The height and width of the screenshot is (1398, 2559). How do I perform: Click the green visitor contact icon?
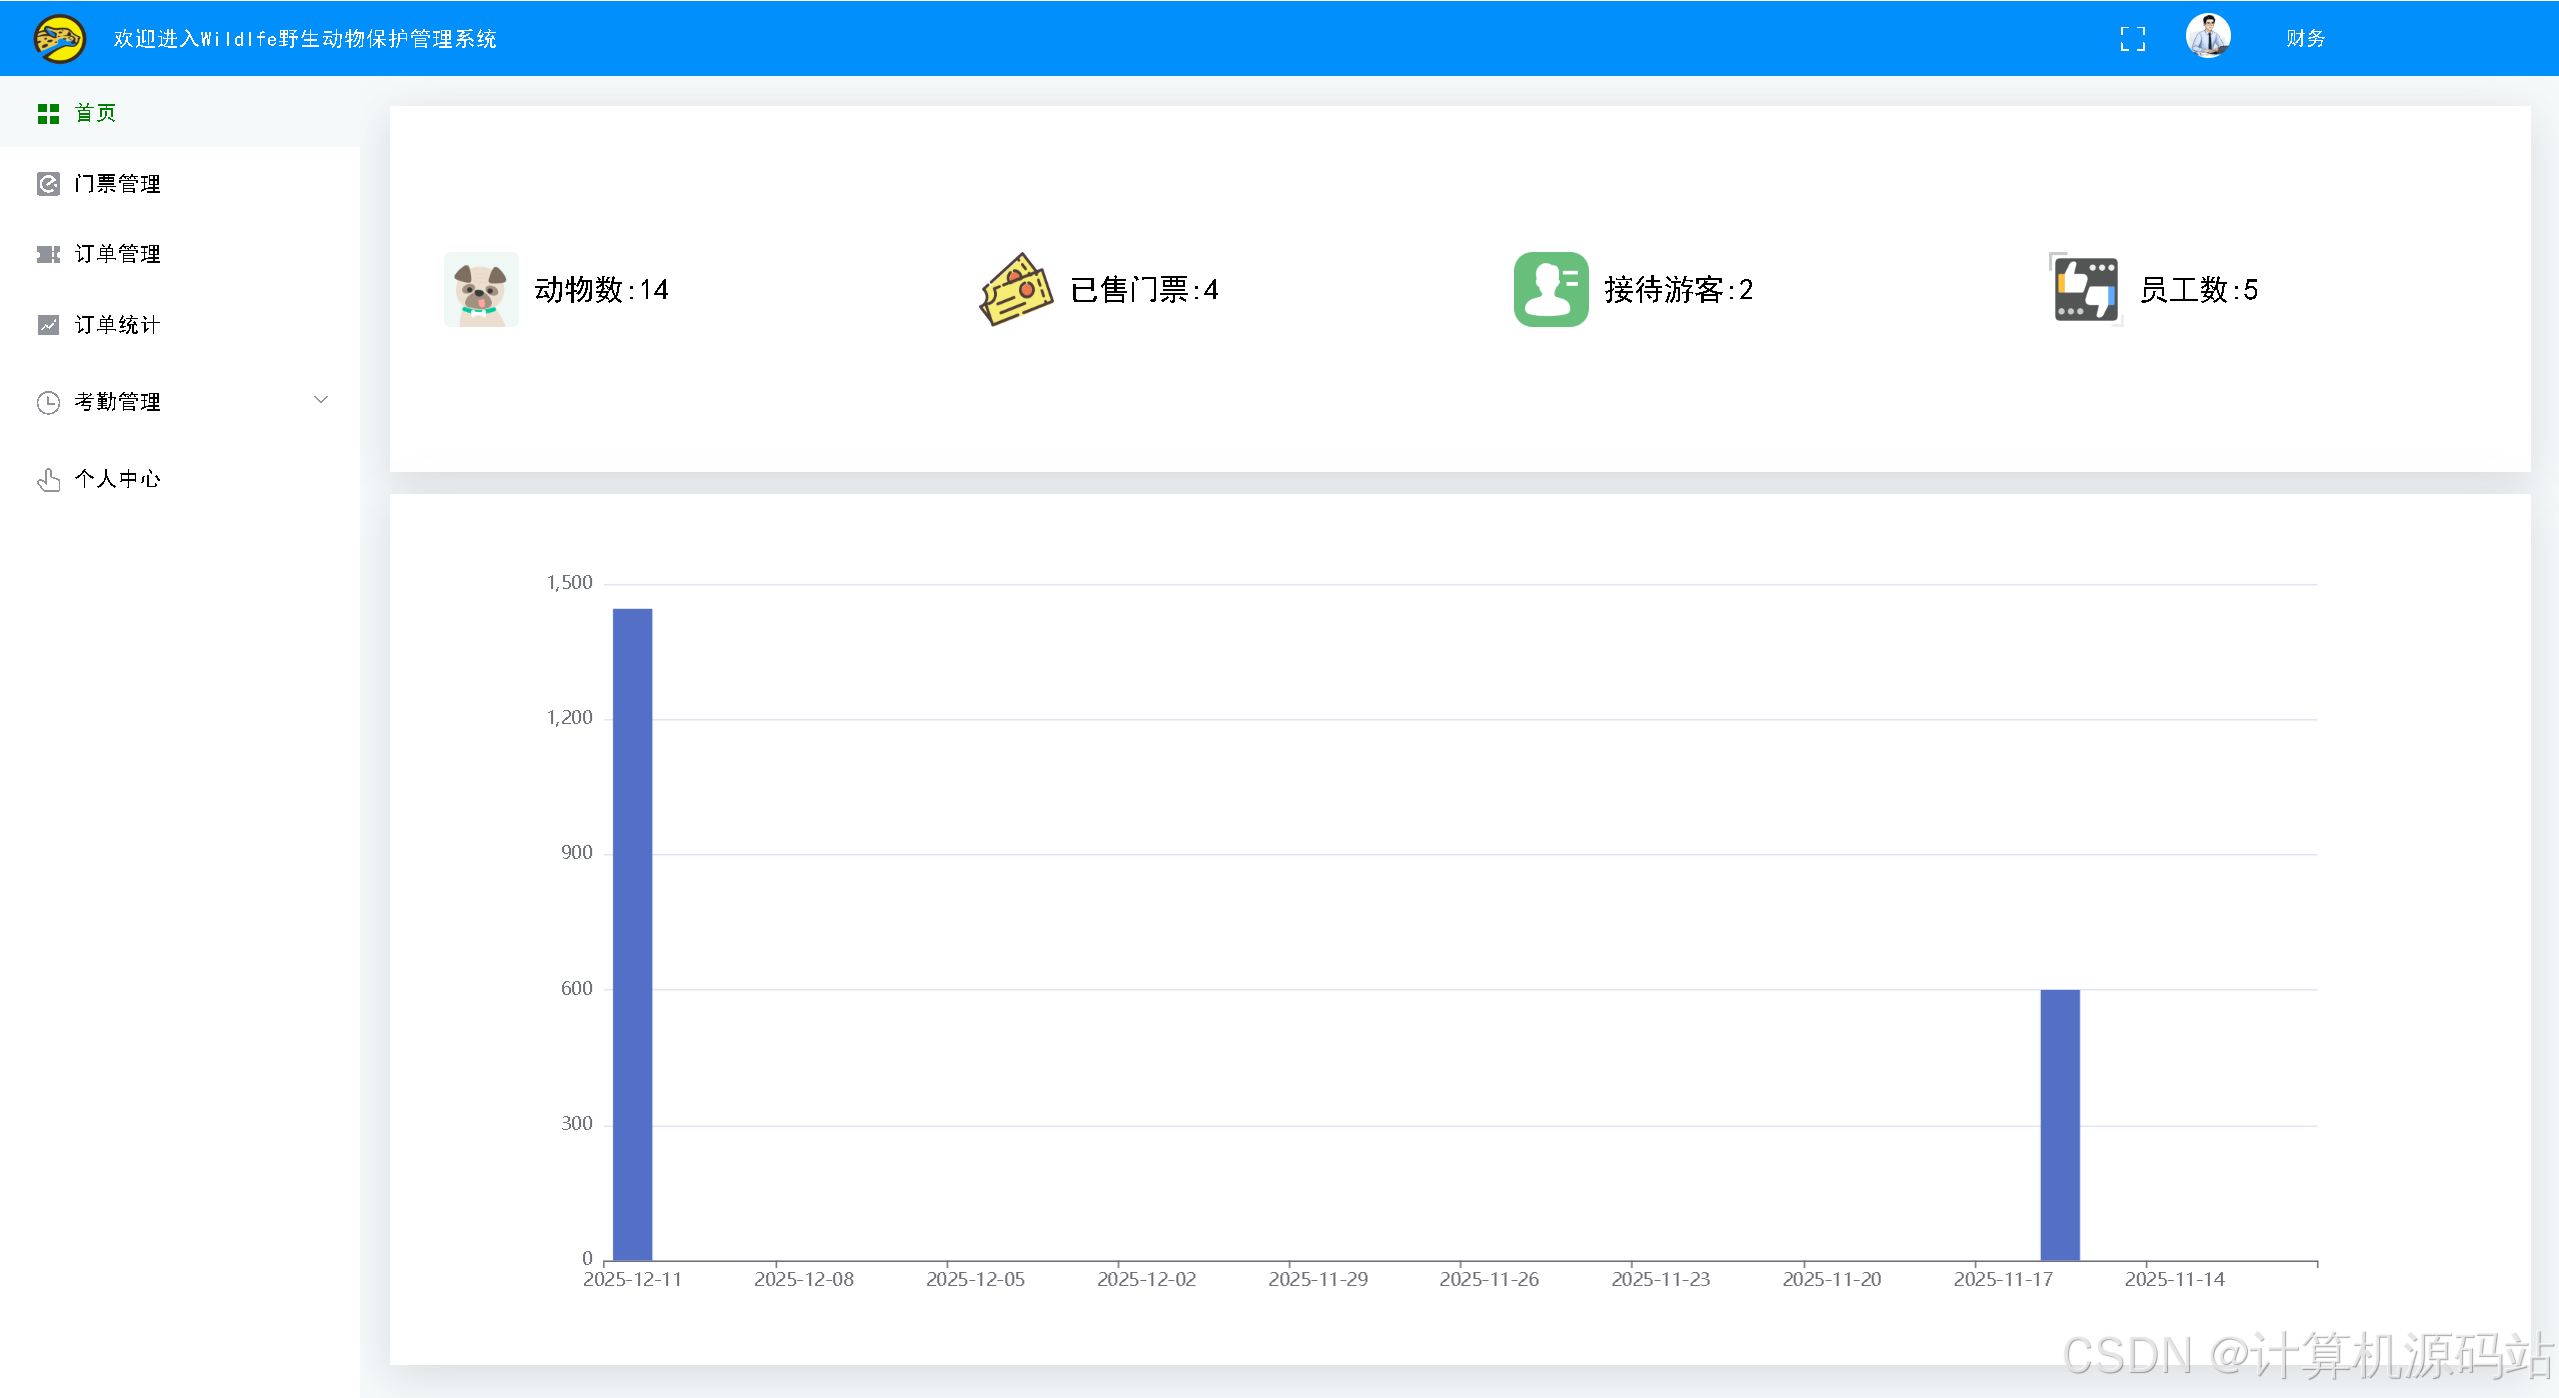[x=1551, y=290]
